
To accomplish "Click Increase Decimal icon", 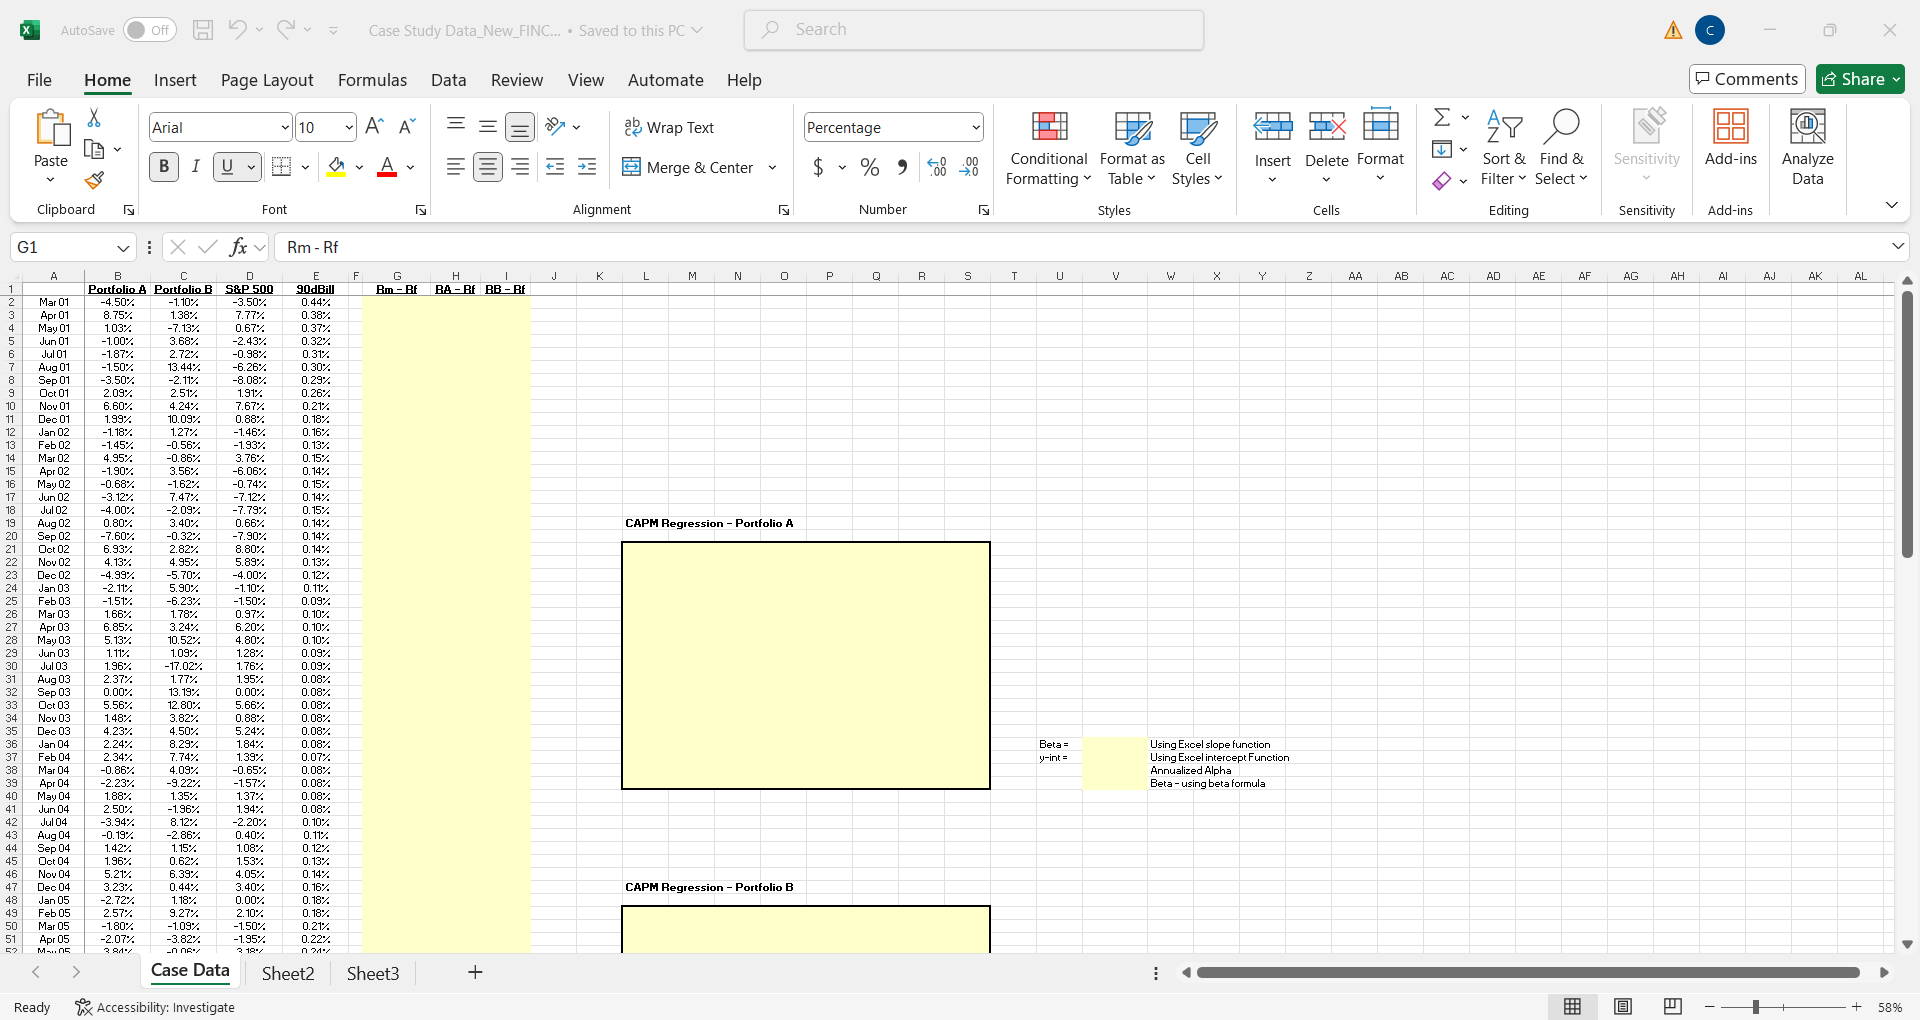I will click(x=936, y=167).
